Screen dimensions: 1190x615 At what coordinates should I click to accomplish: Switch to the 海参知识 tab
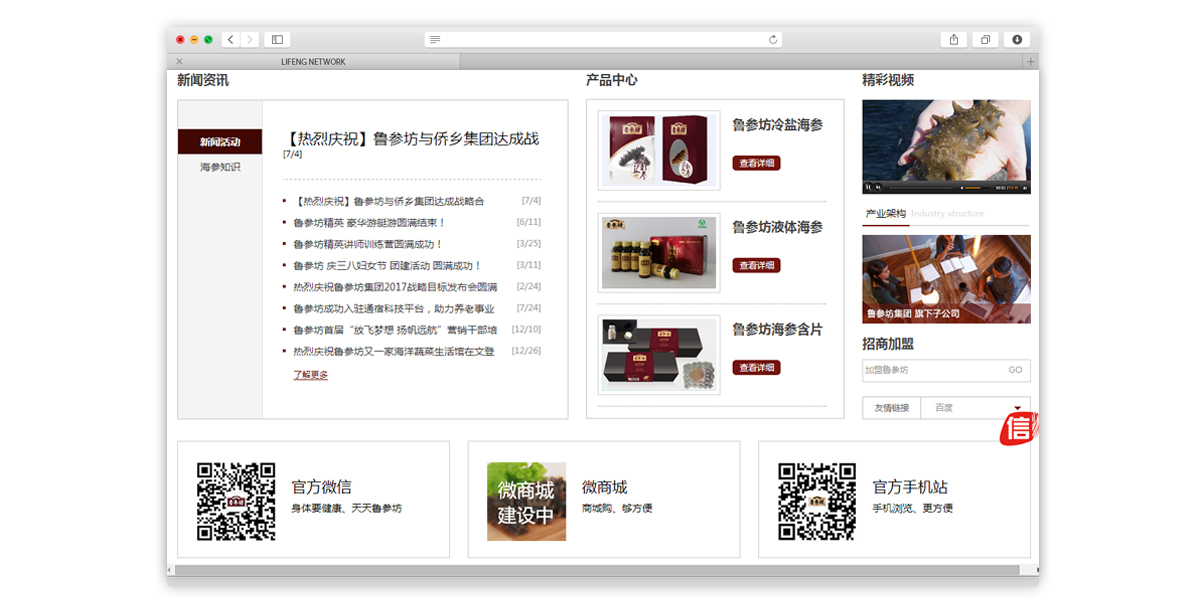(x=220, y=167)
